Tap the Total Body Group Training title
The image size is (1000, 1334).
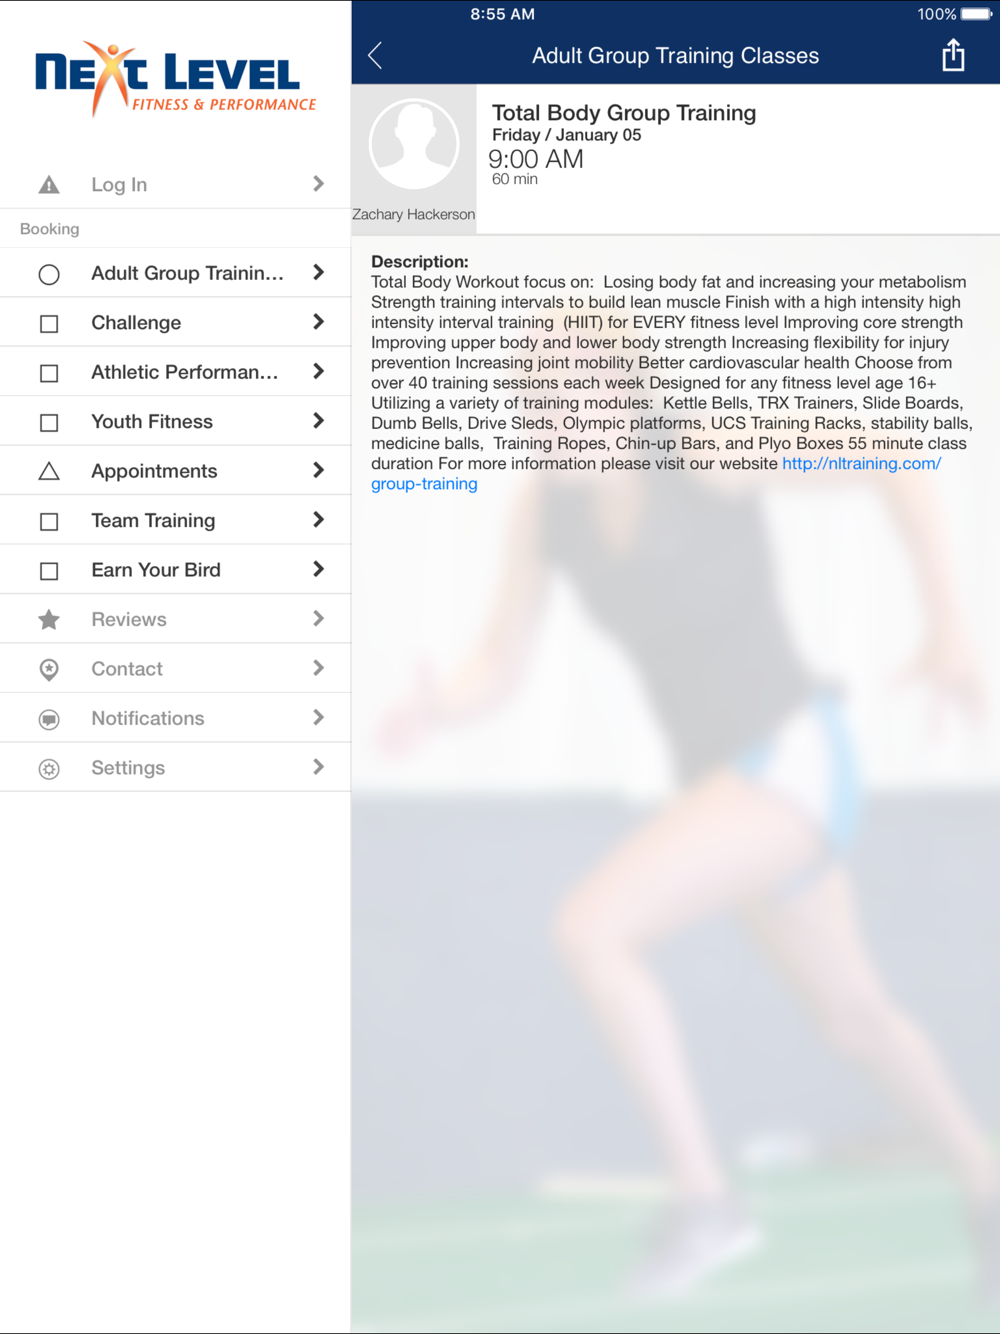(624, 113)
